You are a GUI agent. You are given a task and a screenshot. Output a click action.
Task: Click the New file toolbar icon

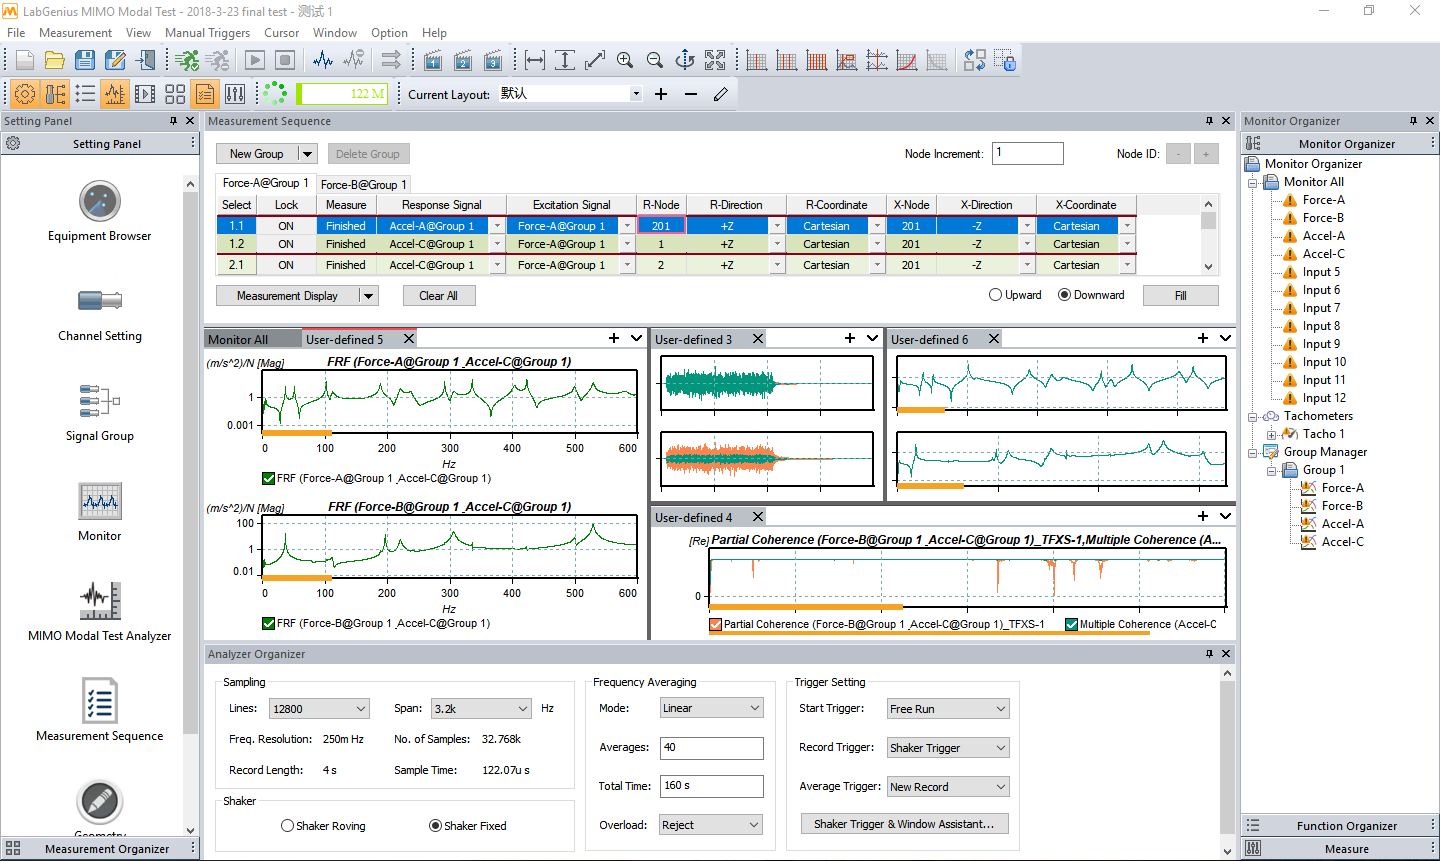[x=25, y=60]
